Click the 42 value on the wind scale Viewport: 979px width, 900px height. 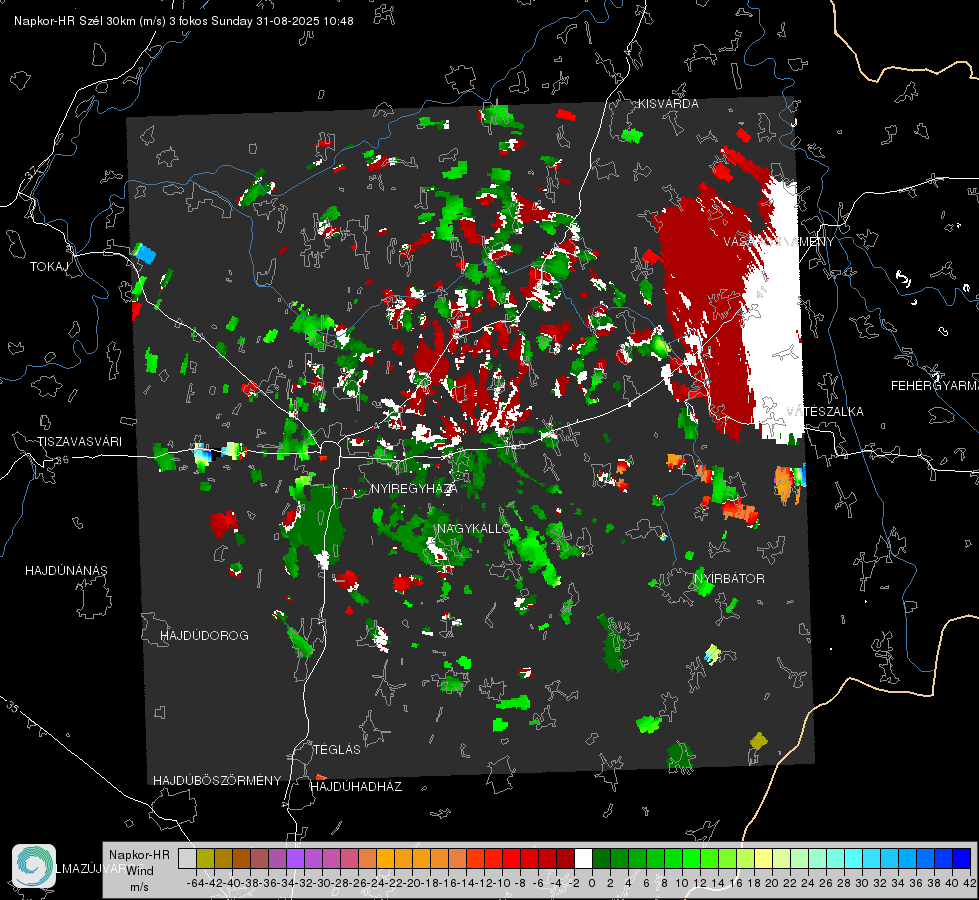[x=970, y=883]
